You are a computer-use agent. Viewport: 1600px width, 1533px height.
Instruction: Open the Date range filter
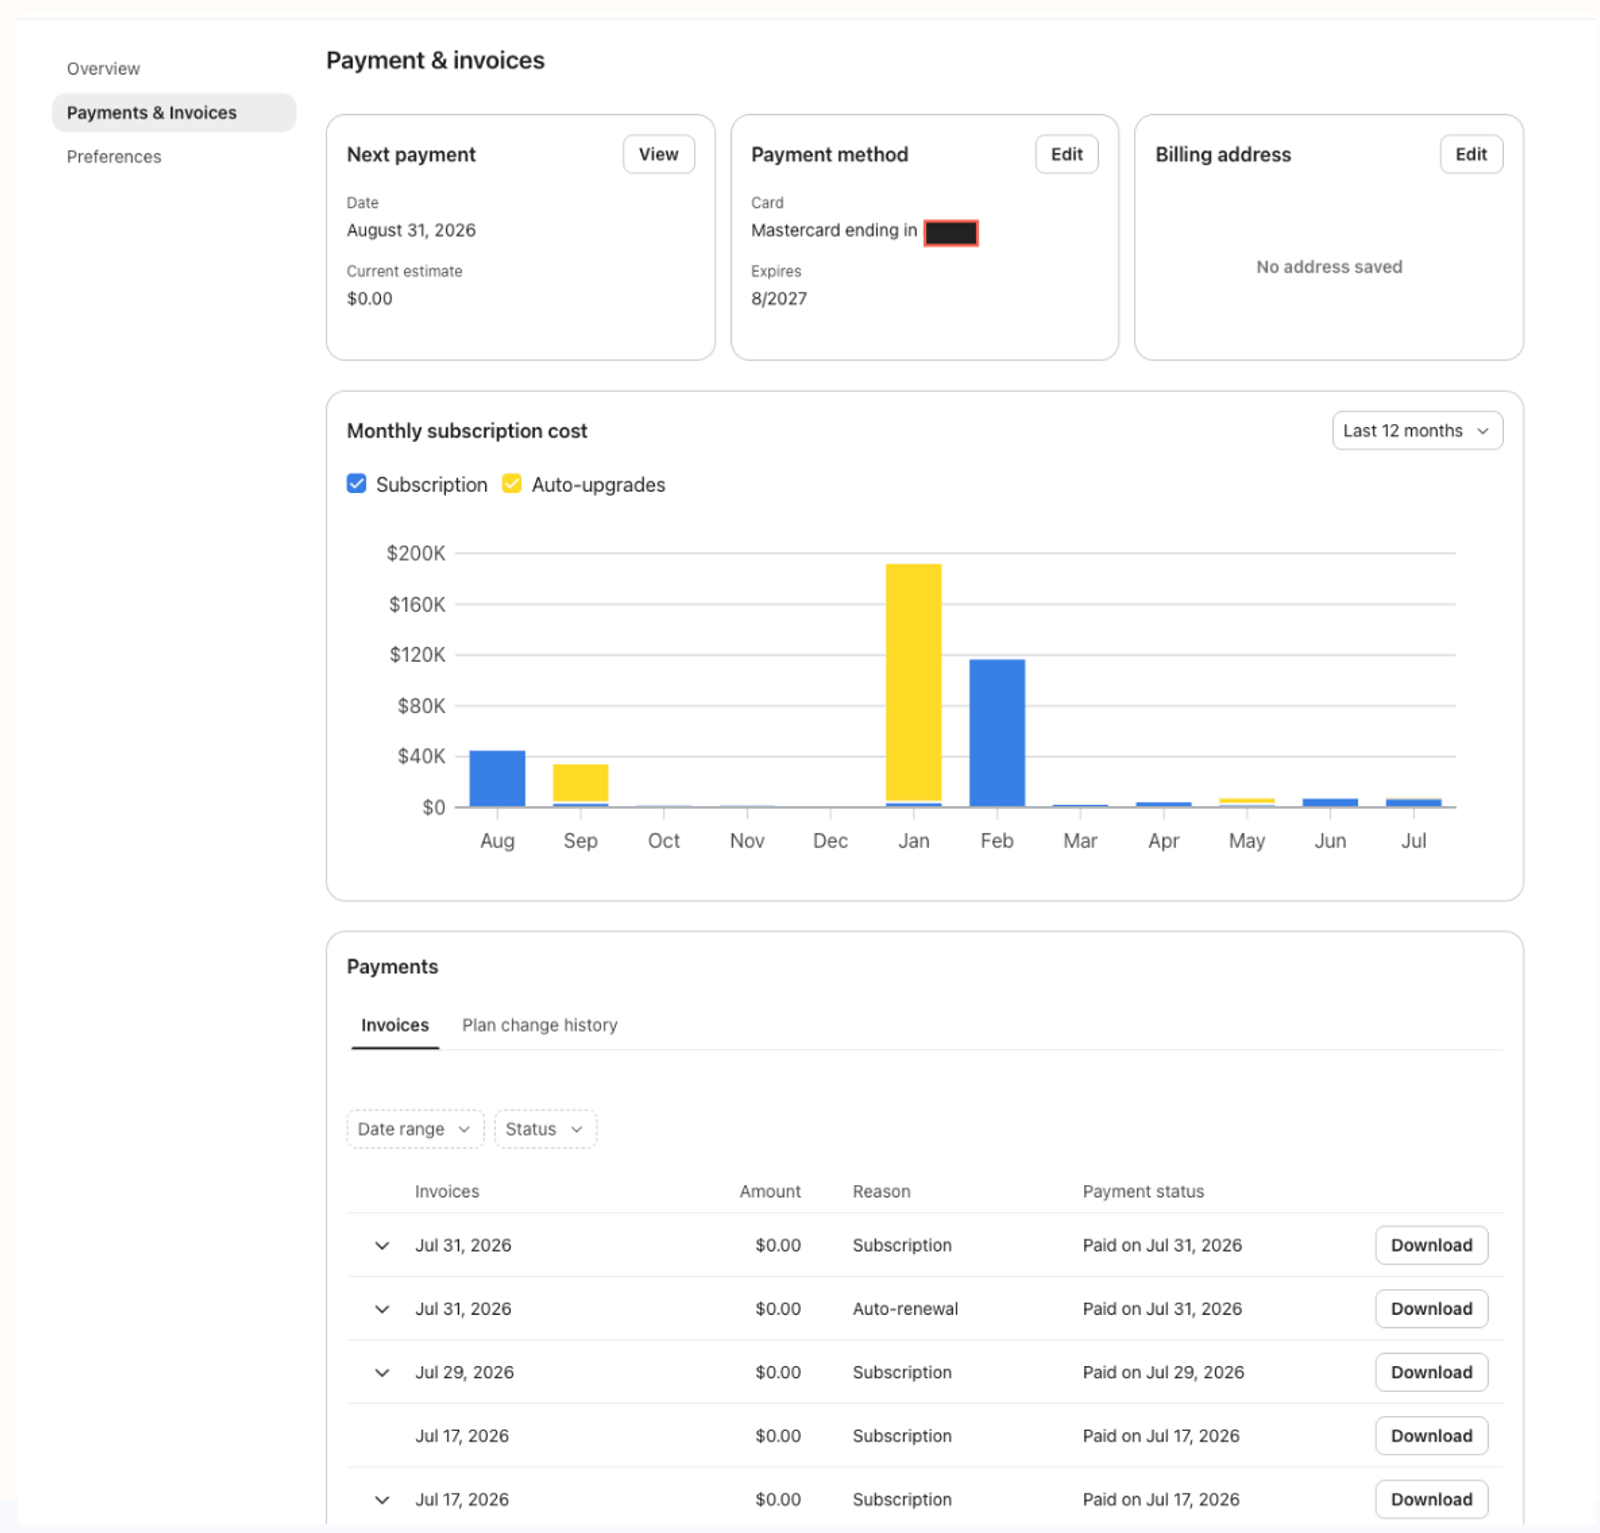coord(415,1129)
